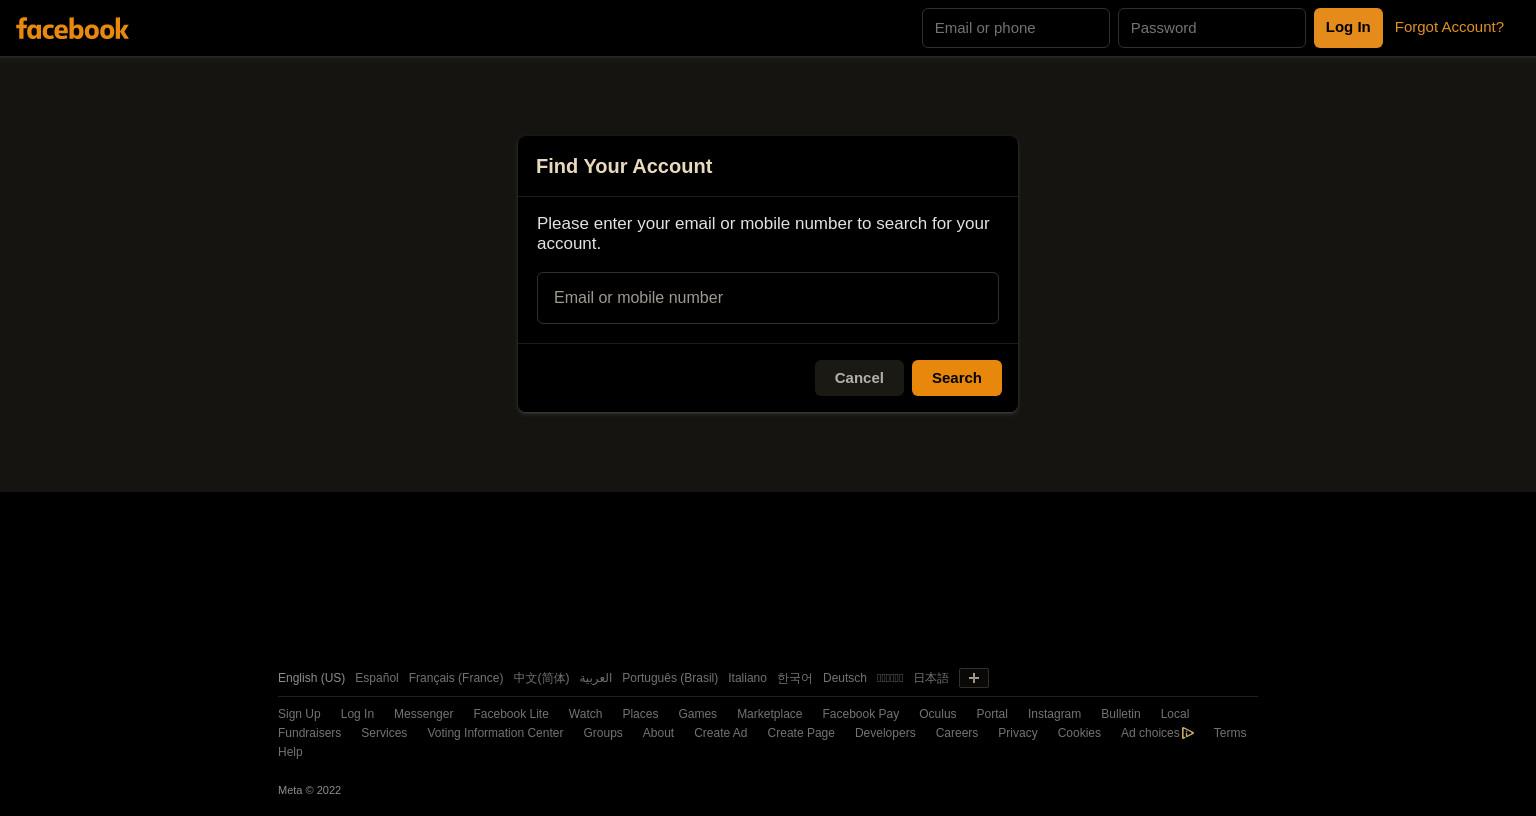The image size is (1536, 816).
Task: Click the facebook logo
Action: [72, 28]
